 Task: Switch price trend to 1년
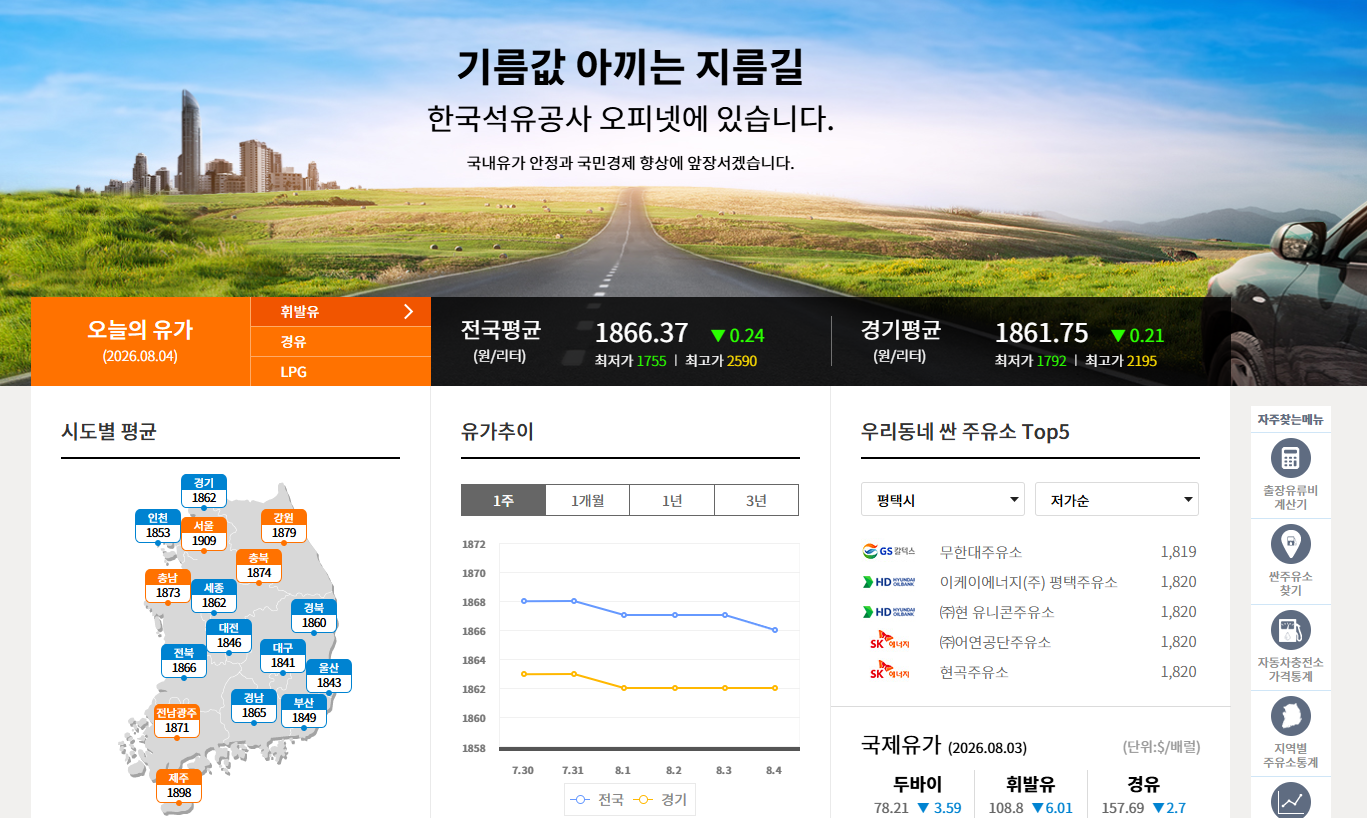click(672, 500)
